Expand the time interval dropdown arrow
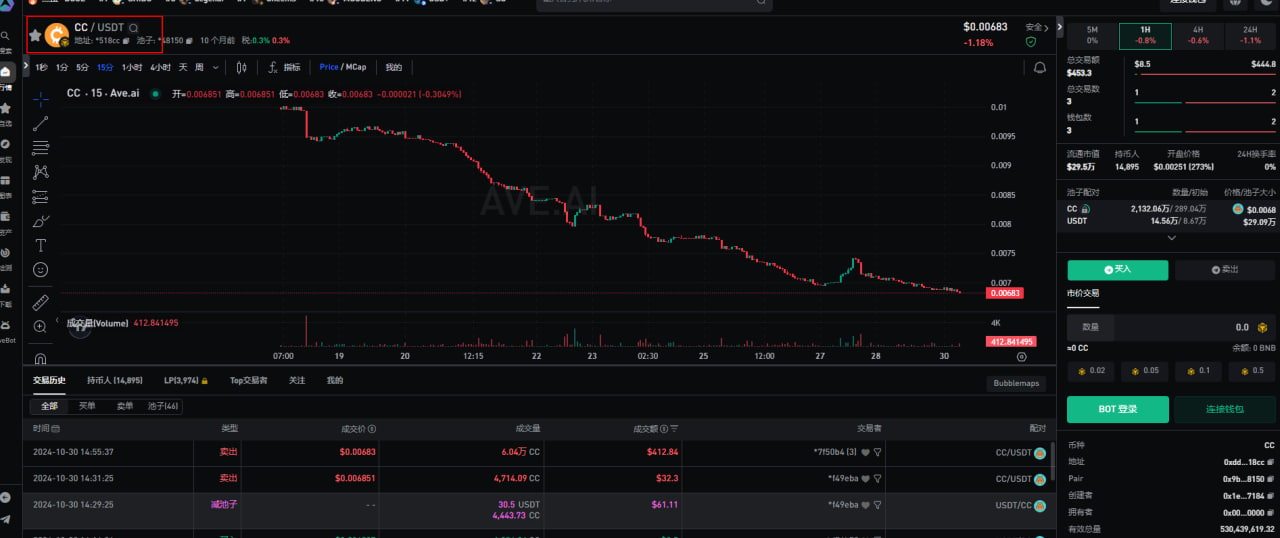This screenshot has width=1280, height=538. 216,67
